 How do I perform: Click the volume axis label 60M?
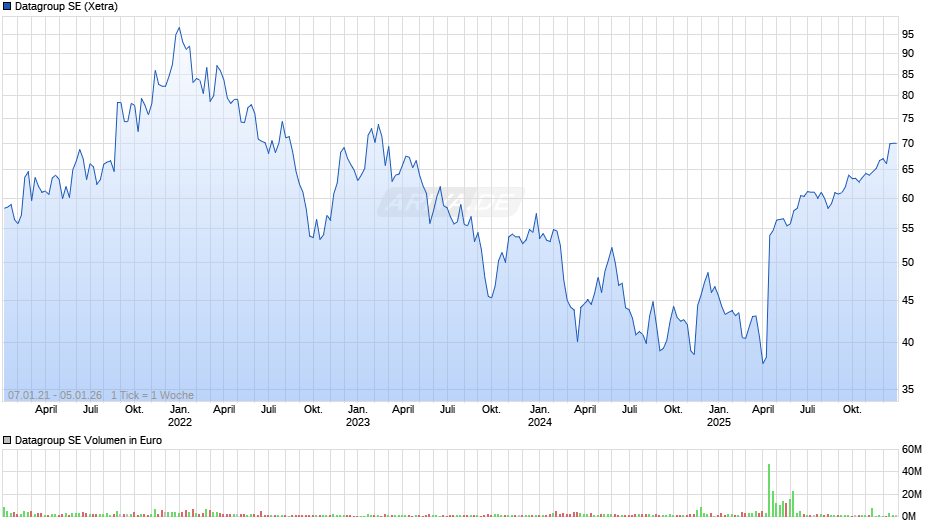pos(912,449)
